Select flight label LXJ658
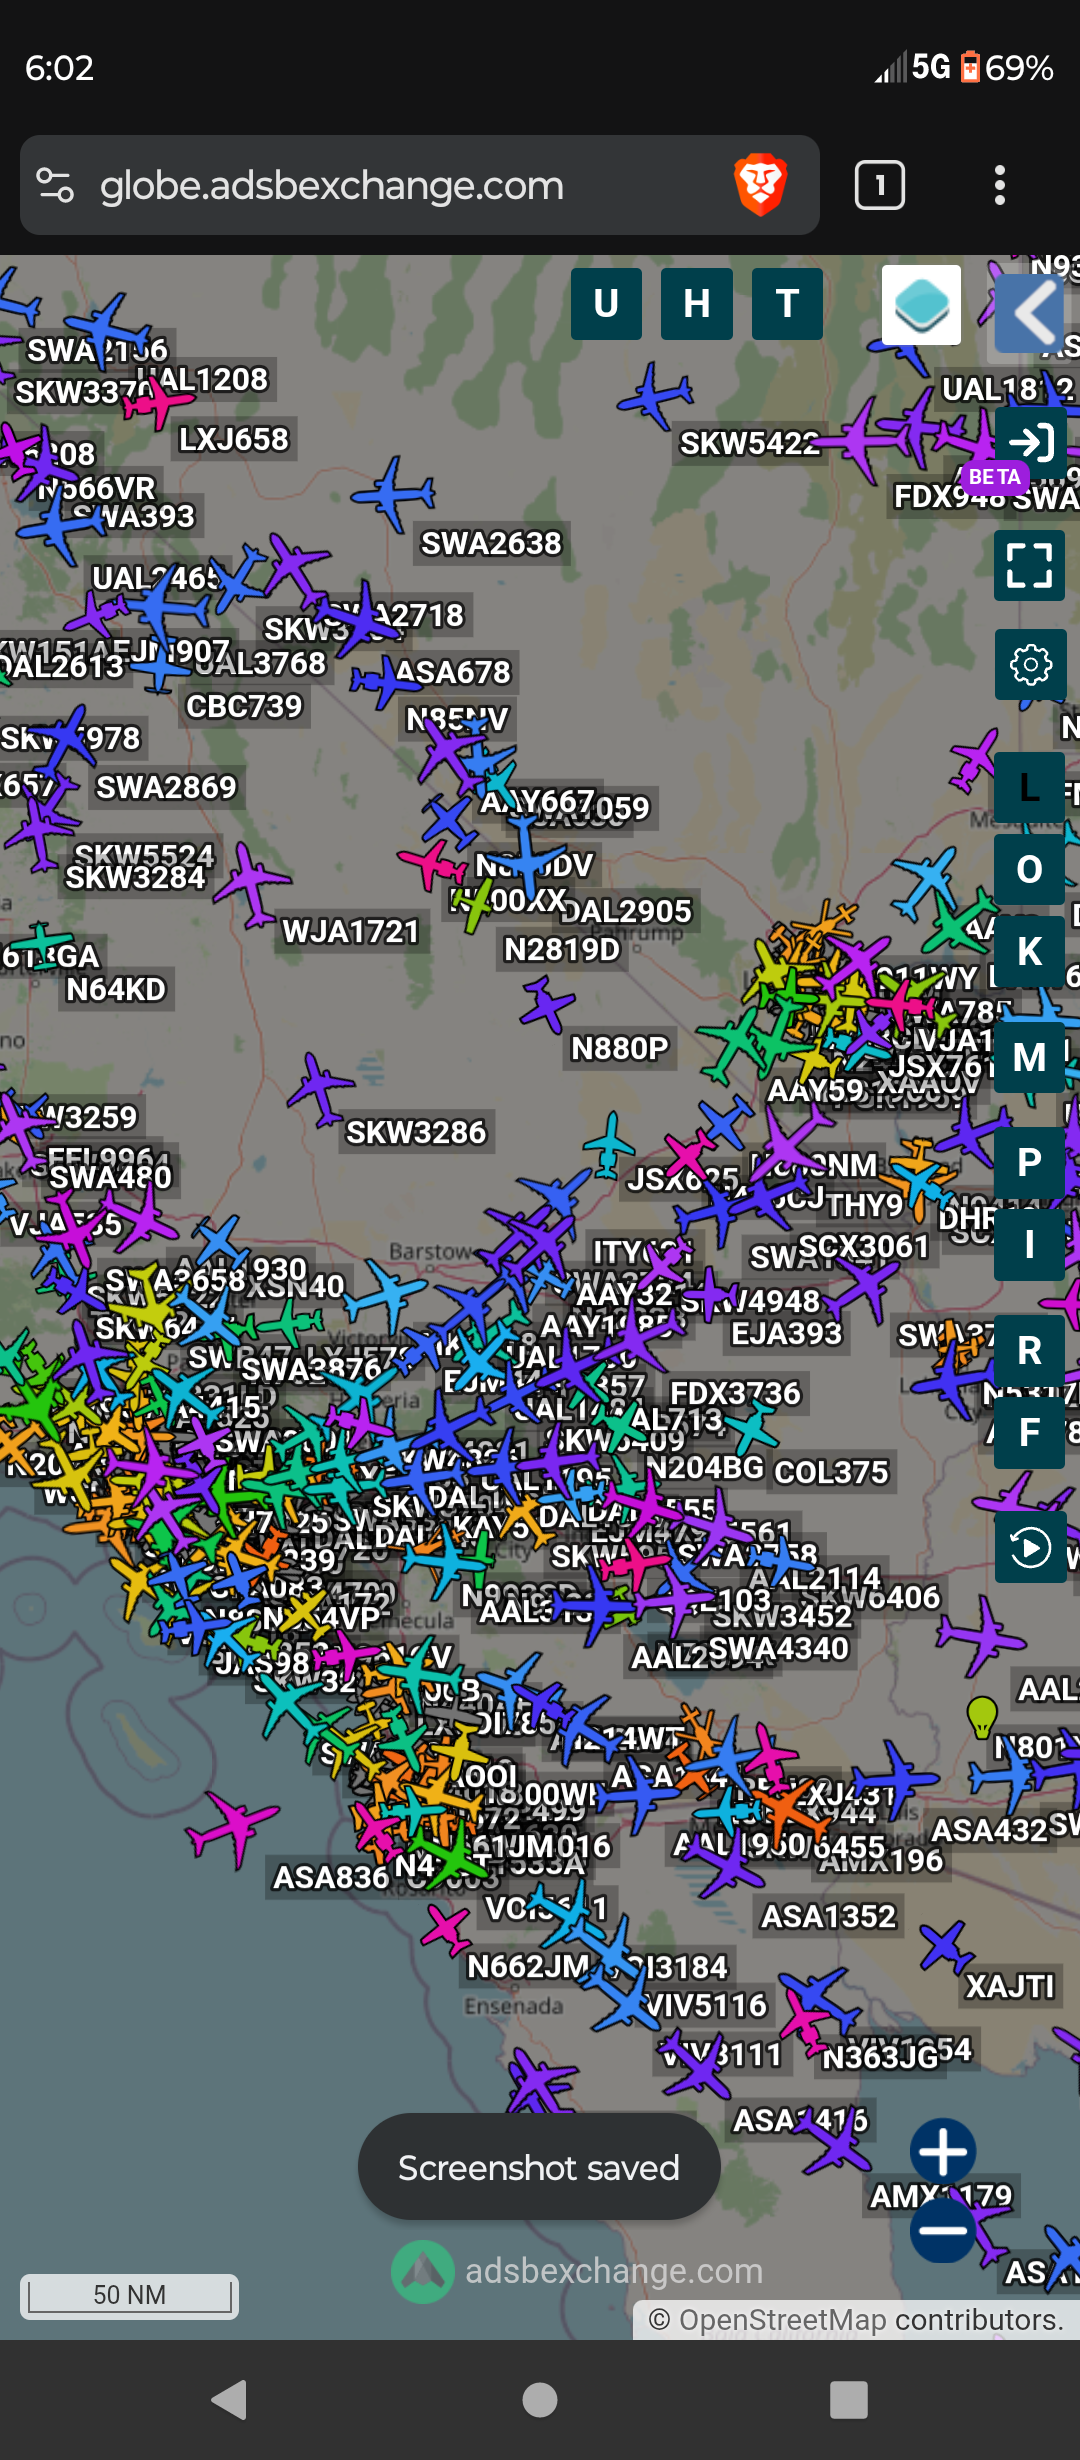This screenshot has width=1080, height=2460. pyautogui.click(x=234, y=439)
